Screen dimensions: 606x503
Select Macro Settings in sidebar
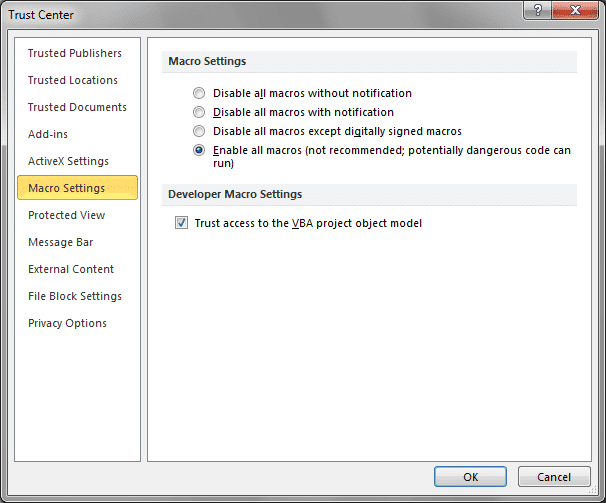click(x=77, y=188)
